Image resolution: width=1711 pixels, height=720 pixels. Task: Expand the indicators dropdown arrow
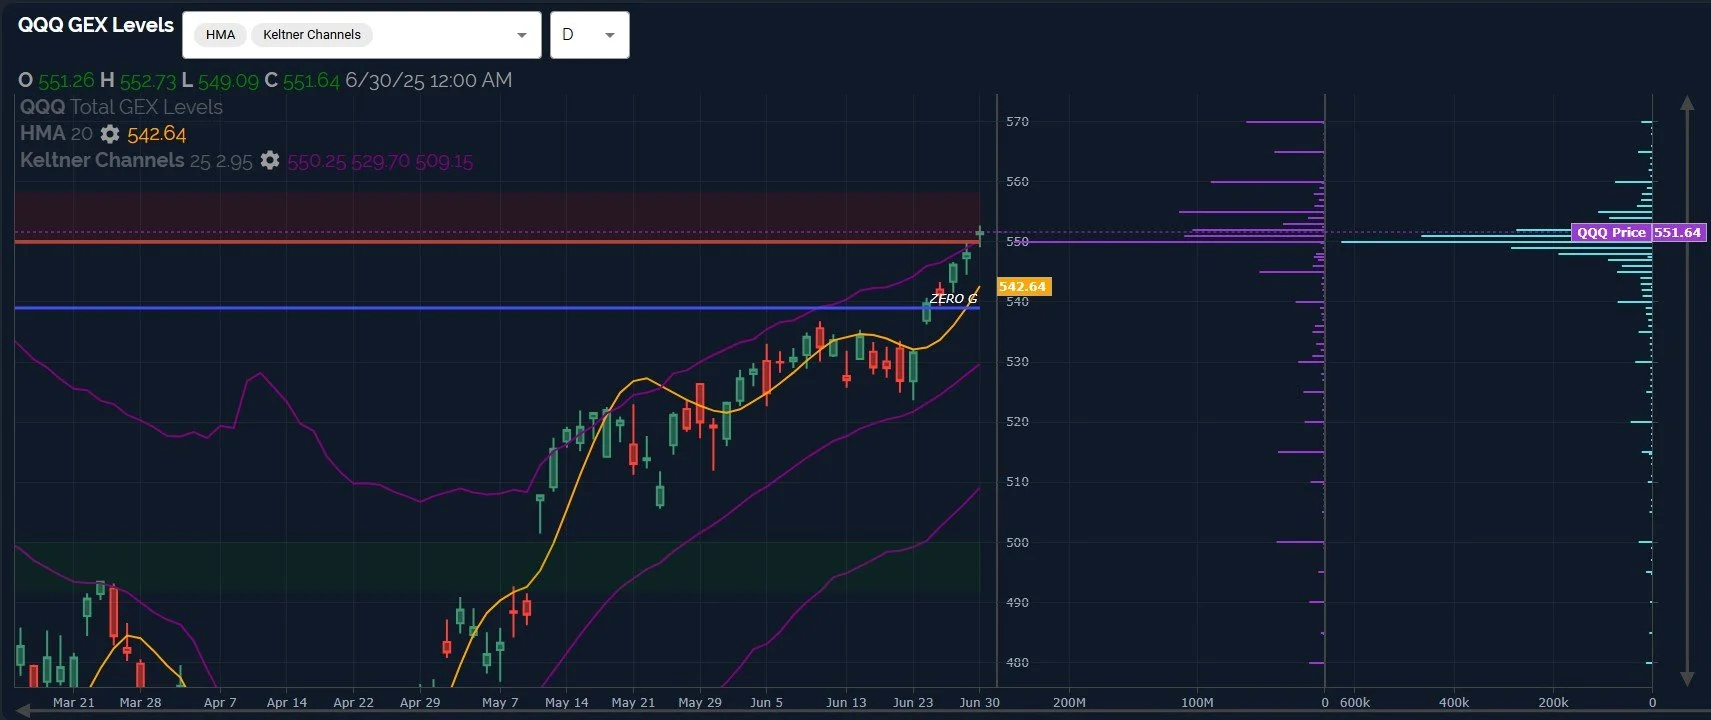[x=521, y=35]
